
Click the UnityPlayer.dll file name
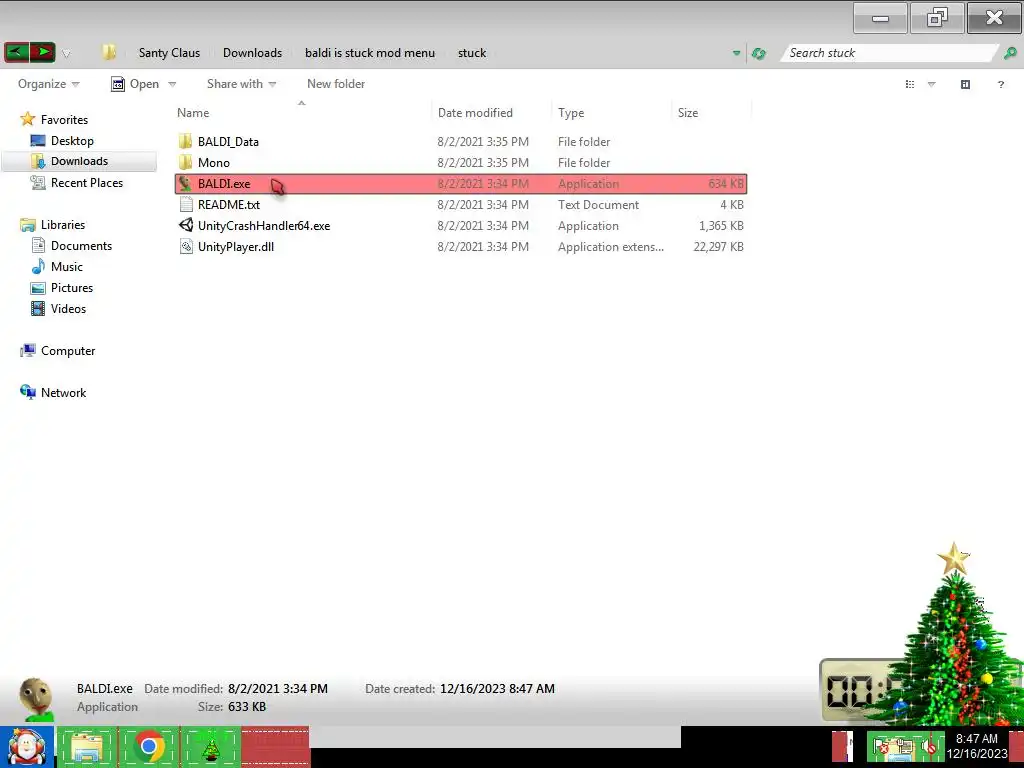tap(236, 246)
